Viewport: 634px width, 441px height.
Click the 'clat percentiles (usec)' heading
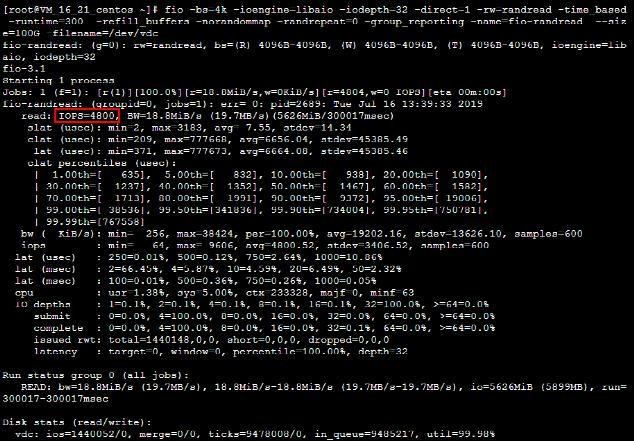click(101, 163)
